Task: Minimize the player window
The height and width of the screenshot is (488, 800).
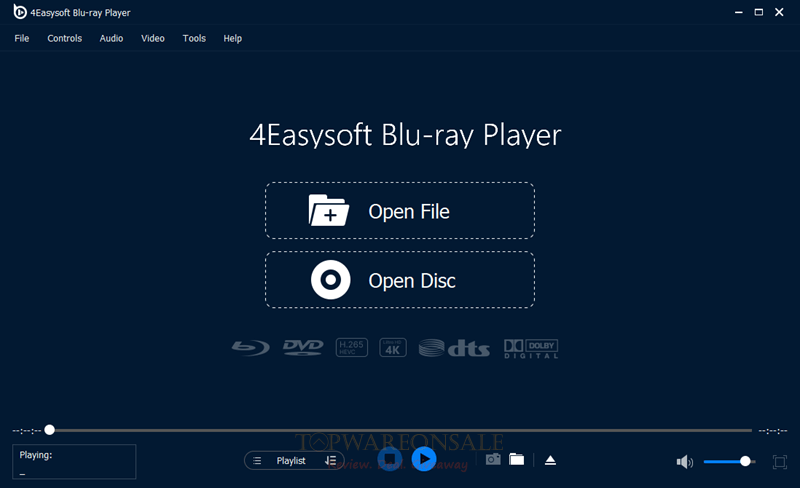Action: point(738,12)
